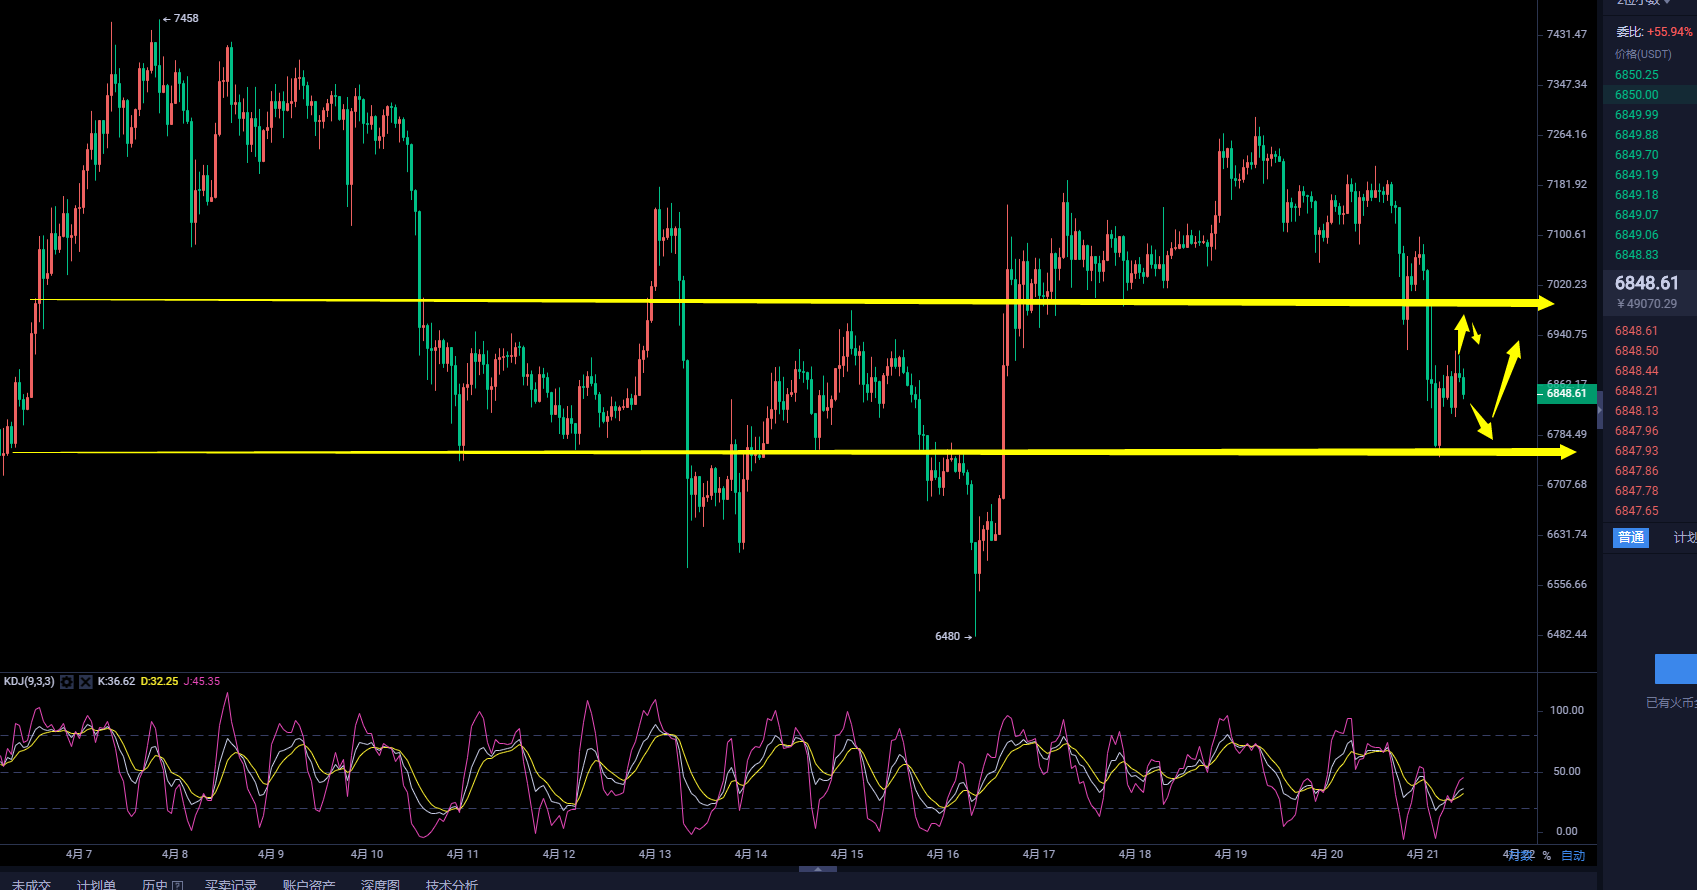Open the decimal precision dropdown in order book
1697x890 pixels.
pyautogui.click(x=1645, y=3)
